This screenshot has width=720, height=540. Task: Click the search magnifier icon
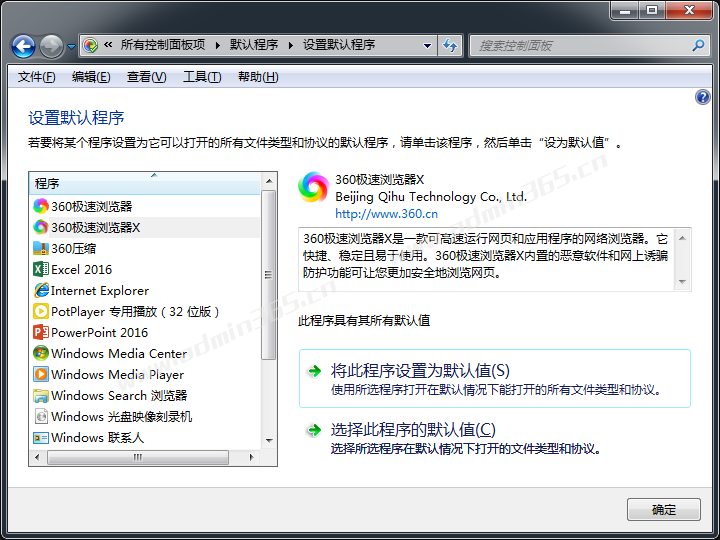(x=698, y=45)
